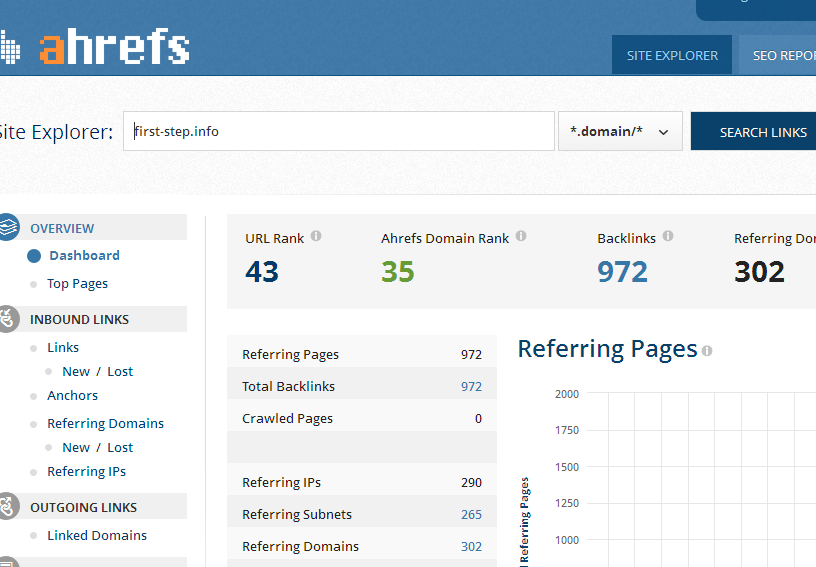Click the 2000 axis label on chart
Image resolution: width=816 pixels, height=567 pixels.
click(x=567, y=394)
